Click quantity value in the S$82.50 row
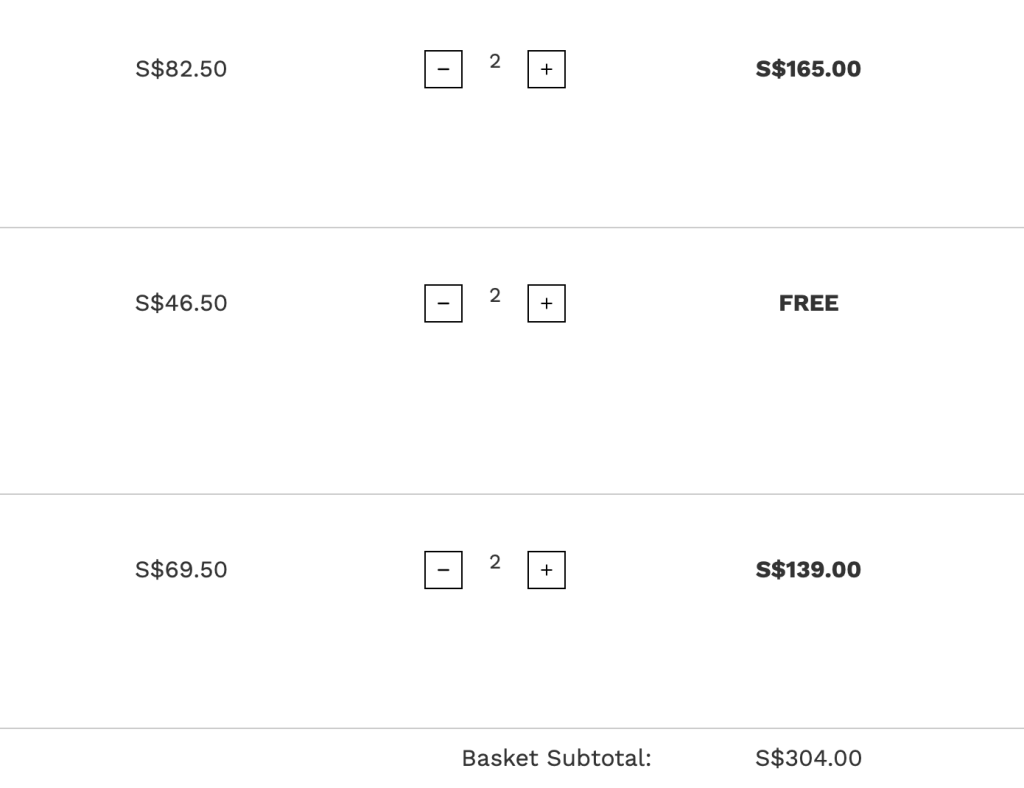Viewport: 1024px width, 788px height. [495, 62]
